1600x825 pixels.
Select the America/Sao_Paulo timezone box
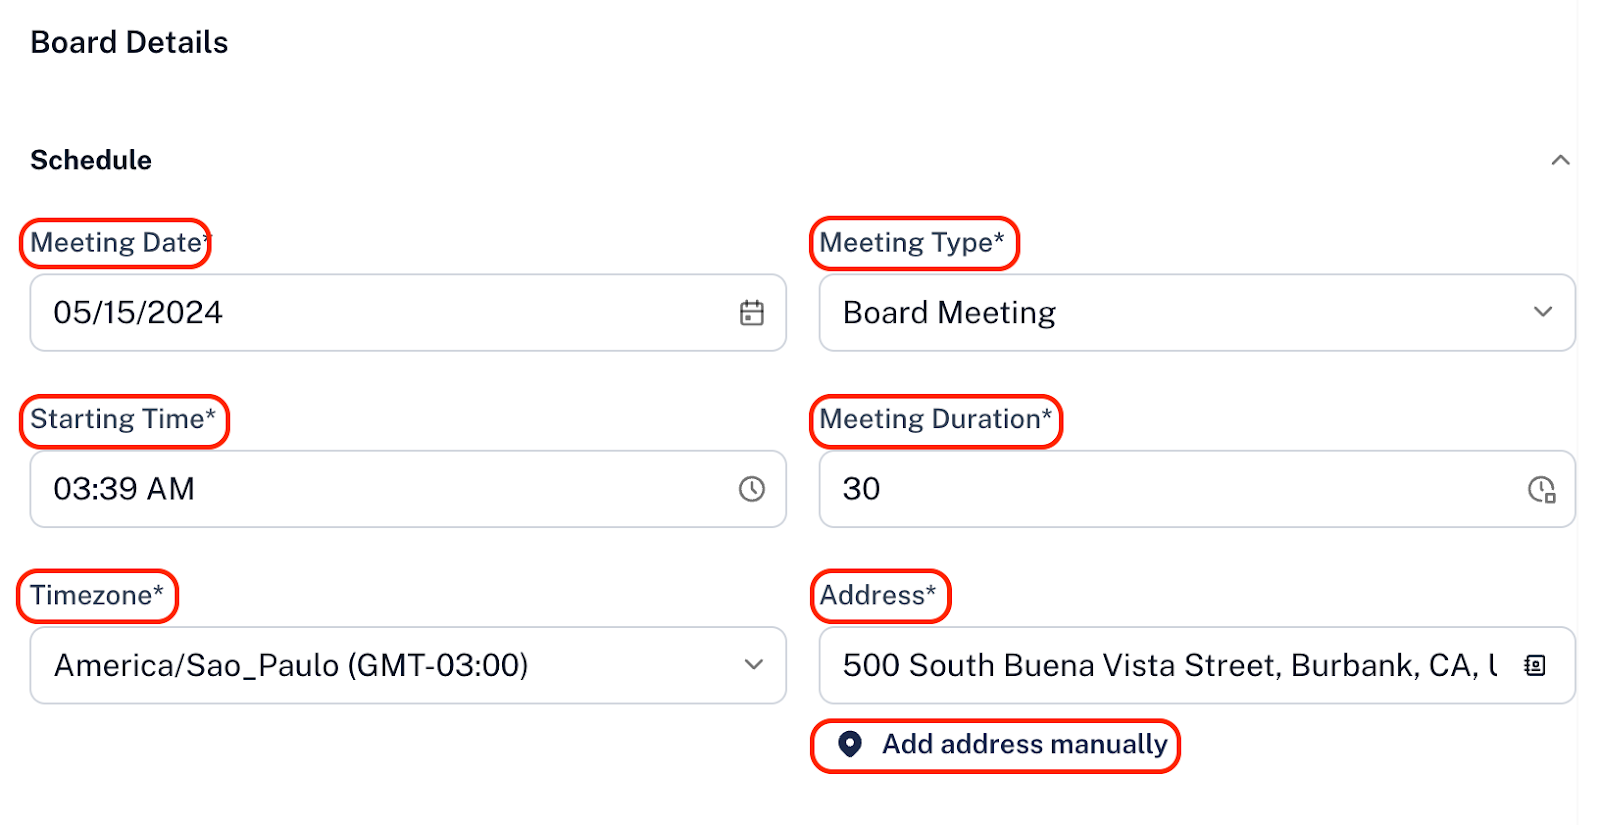coord(408,666)
